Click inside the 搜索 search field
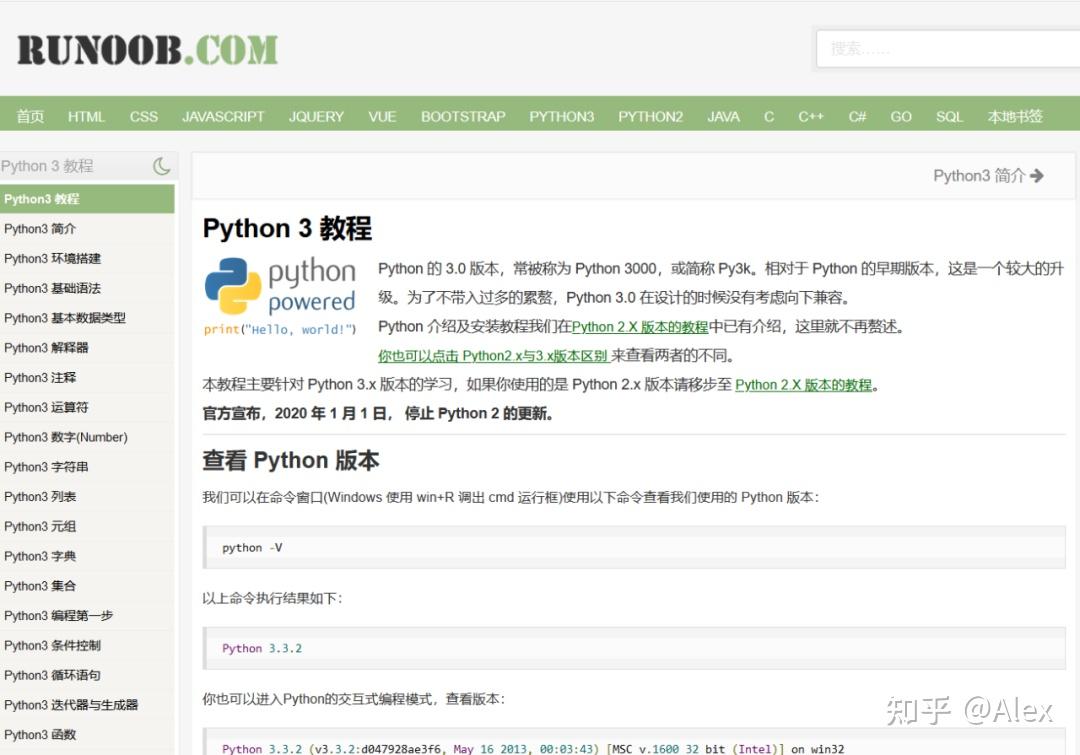1080x755 pixels. tap(950, 48)
